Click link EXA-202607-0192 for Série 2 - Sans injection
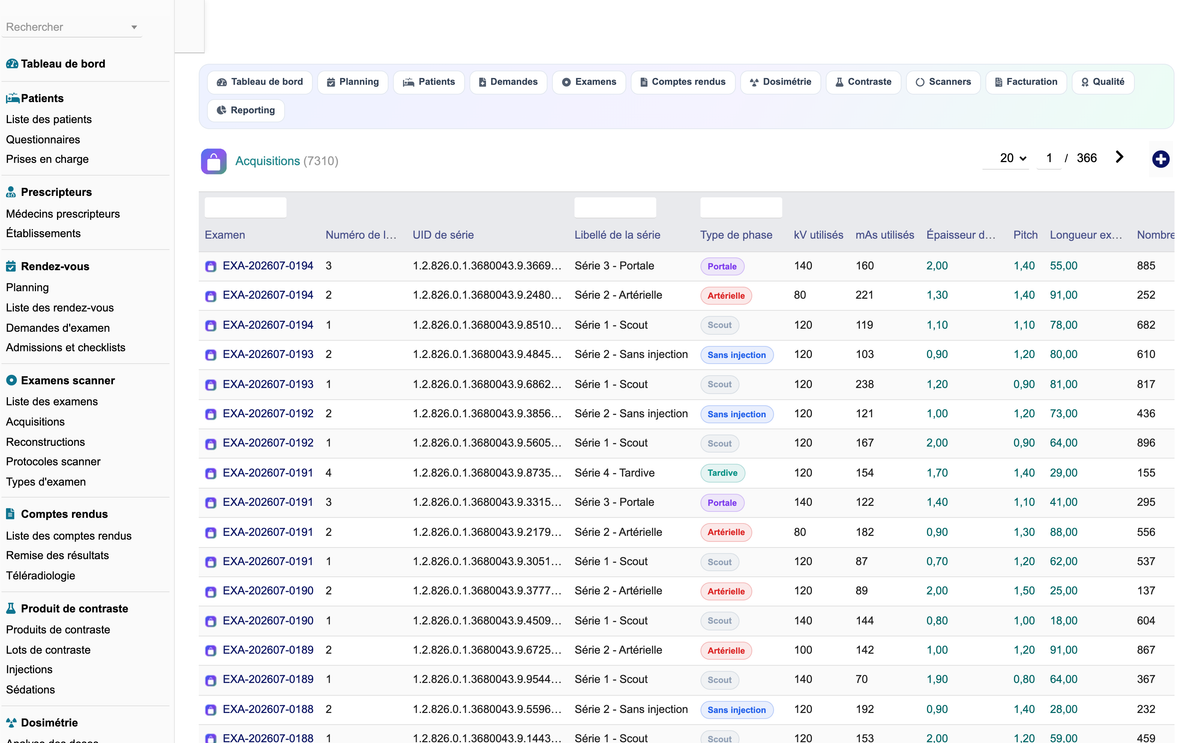This screenshot has width=1200, height=743. 268,414
